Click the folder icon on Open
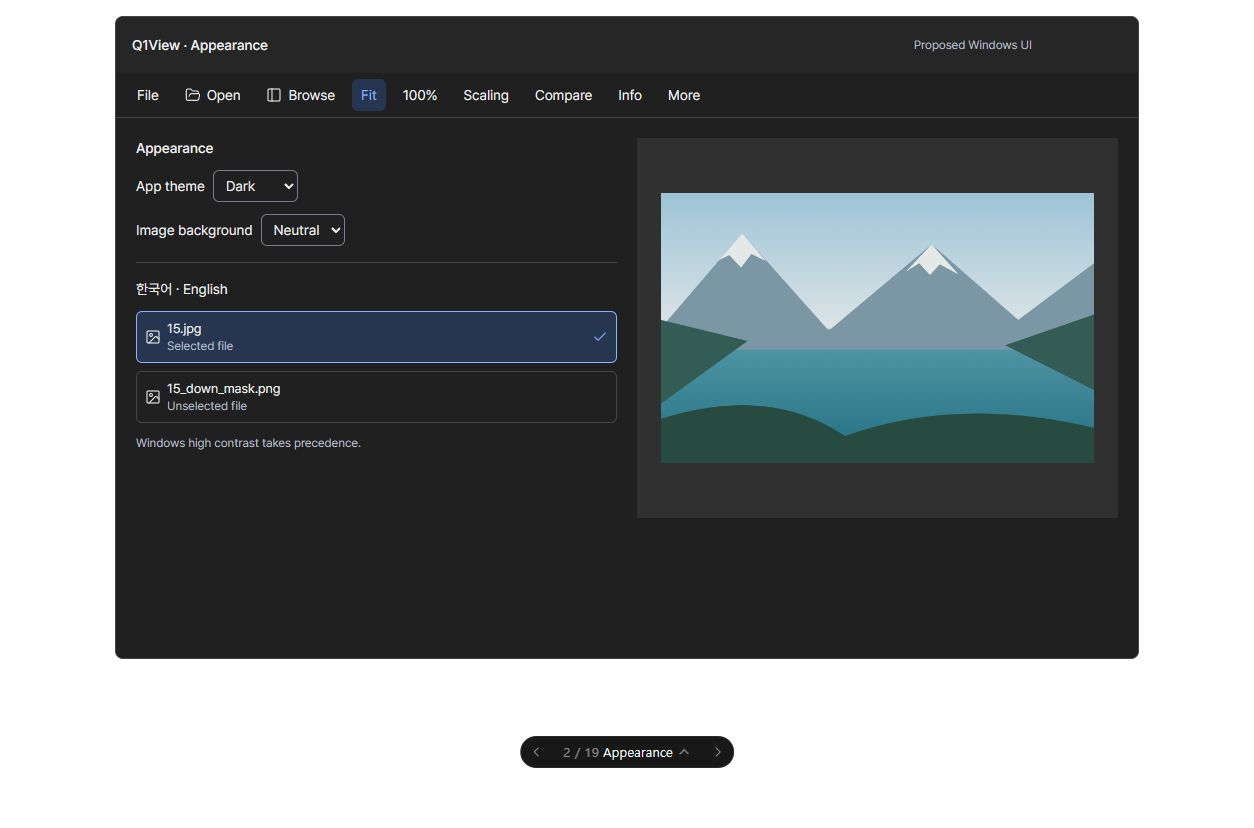The height and width of the screenshot is (828, 1254). 192,95
